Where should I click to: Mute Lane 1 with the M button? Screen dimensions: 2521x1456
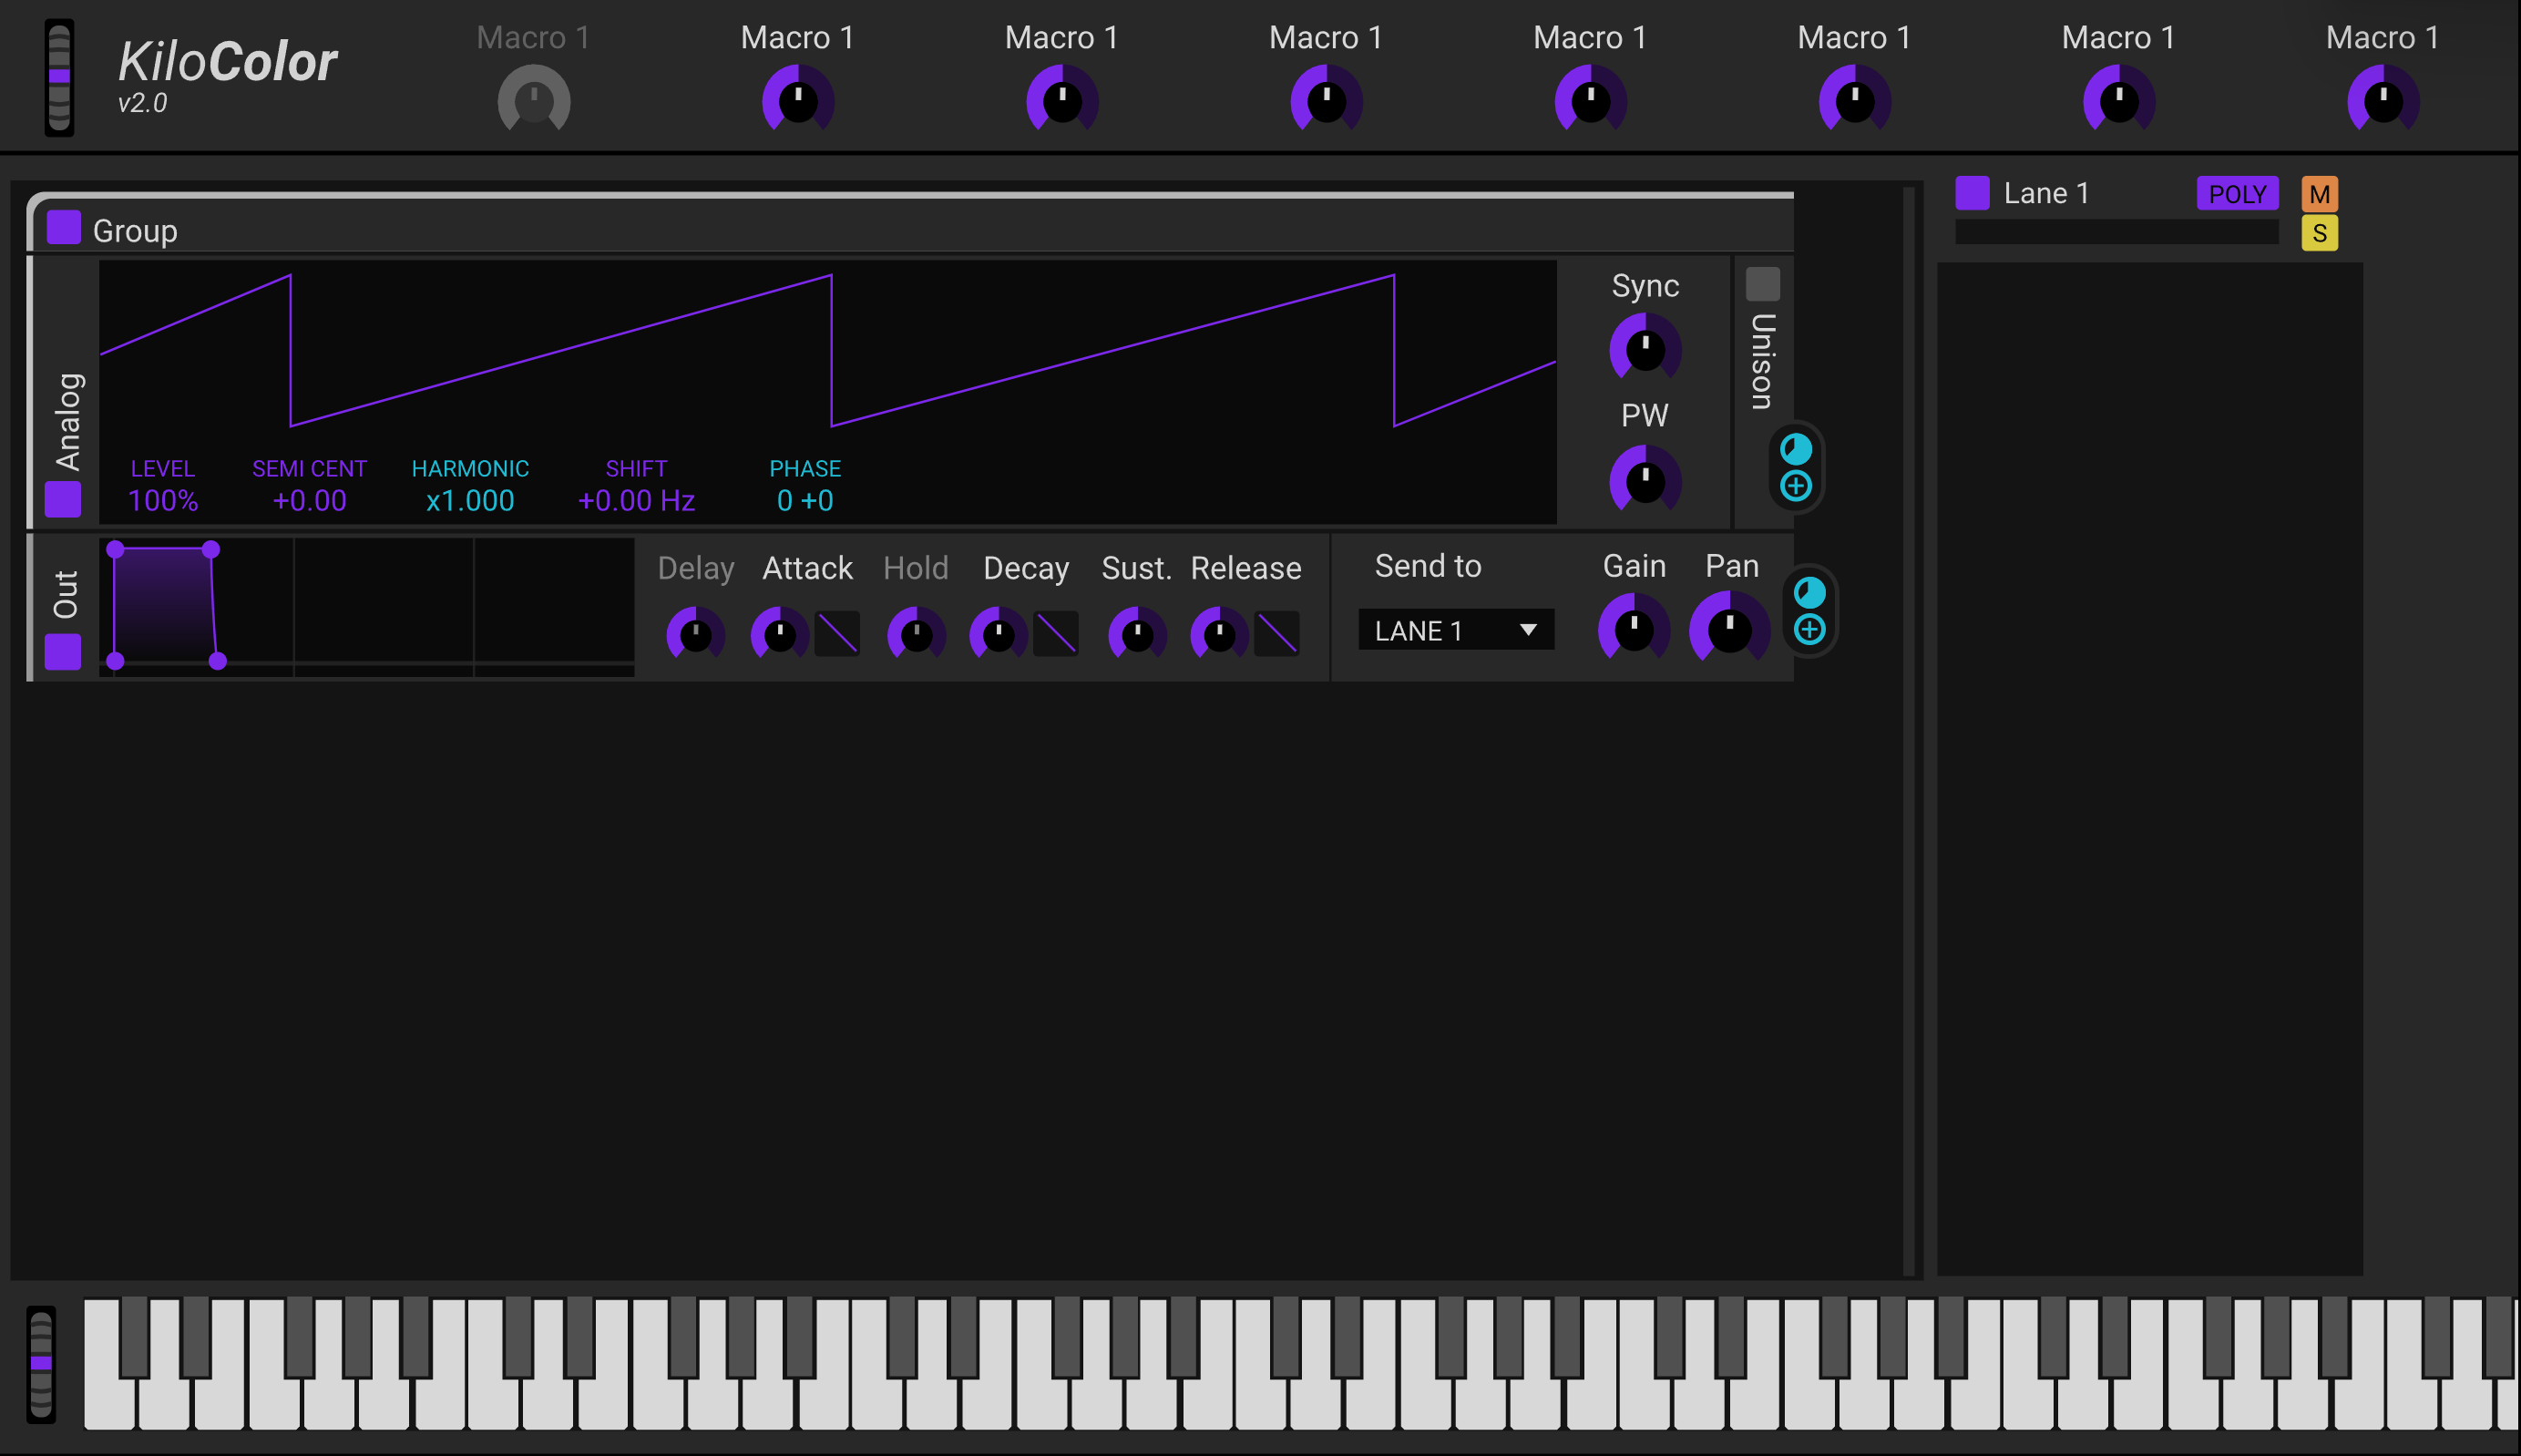(2318, 194)
